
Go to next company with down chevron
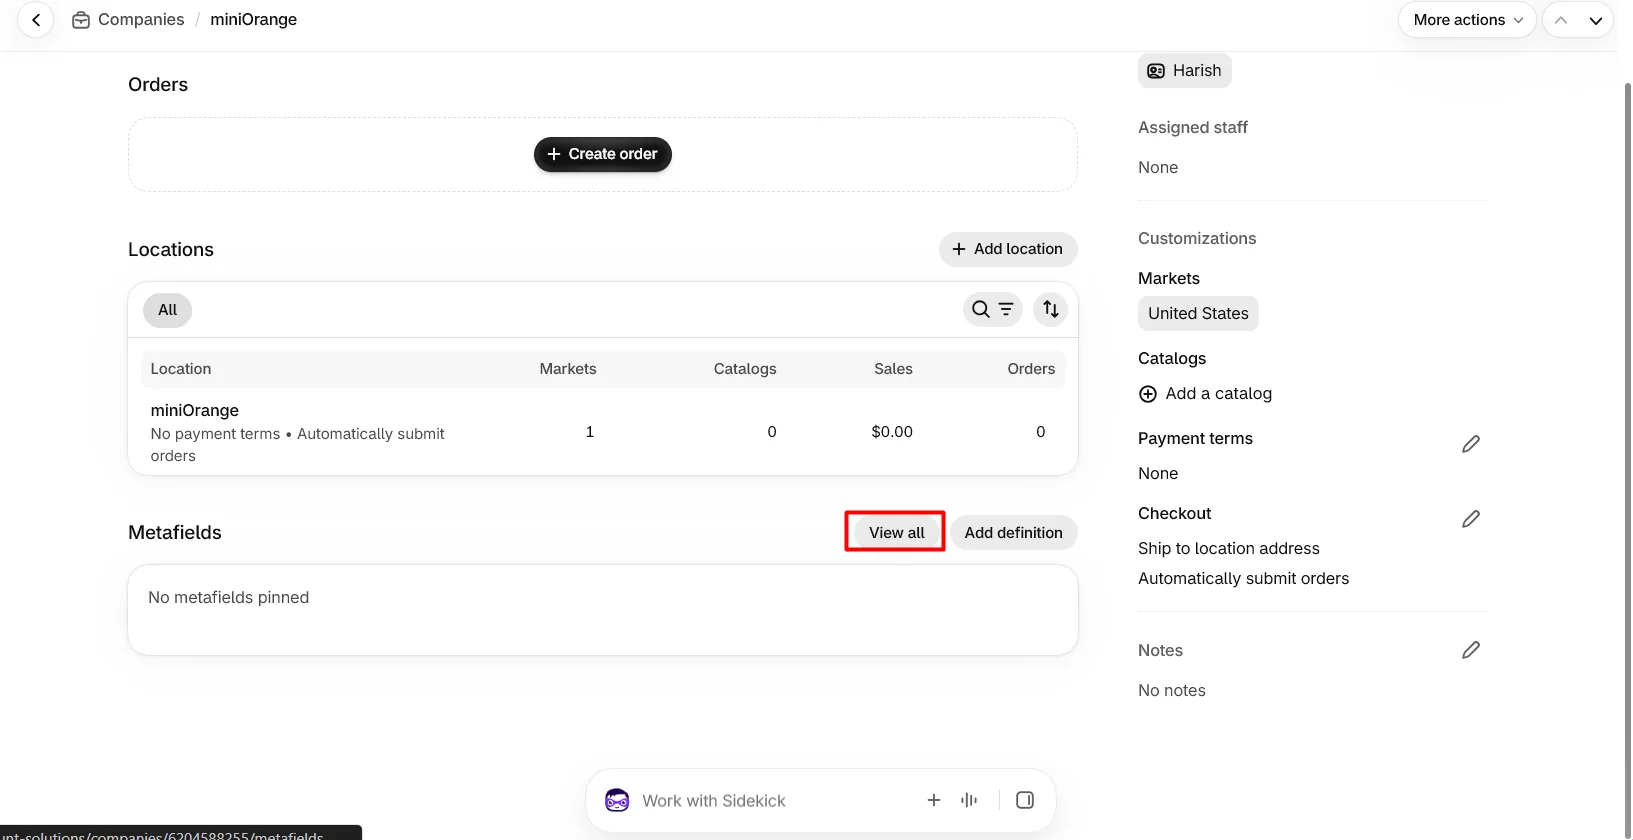pyautogui.click(x=1596, y=20)
